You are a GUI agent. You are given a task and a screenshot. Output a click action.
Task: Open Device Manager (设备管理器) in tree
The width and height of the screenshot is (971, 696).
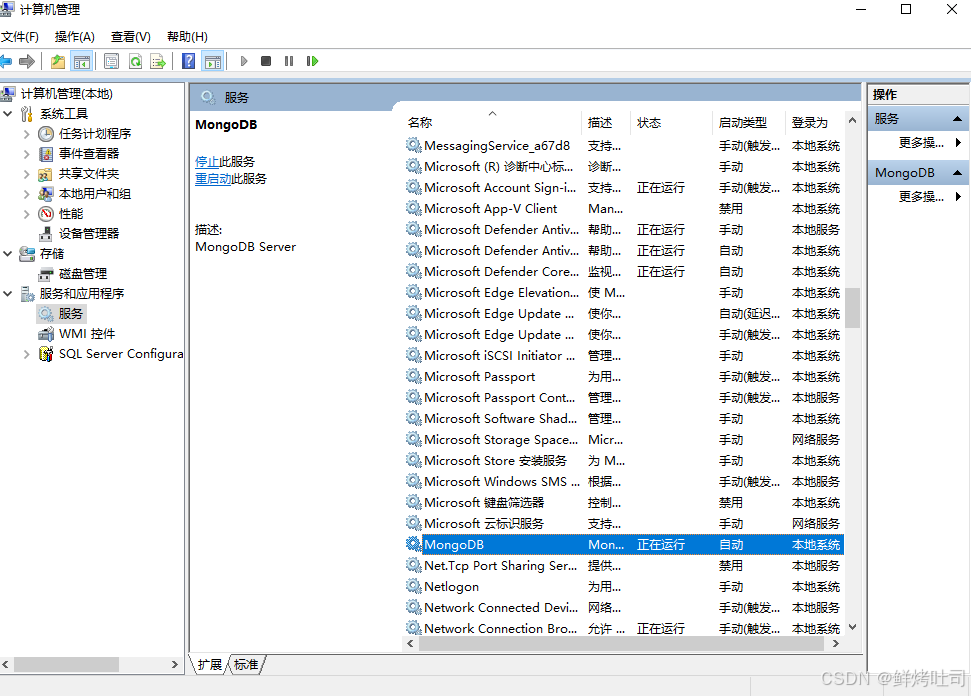tap(89, 233)
